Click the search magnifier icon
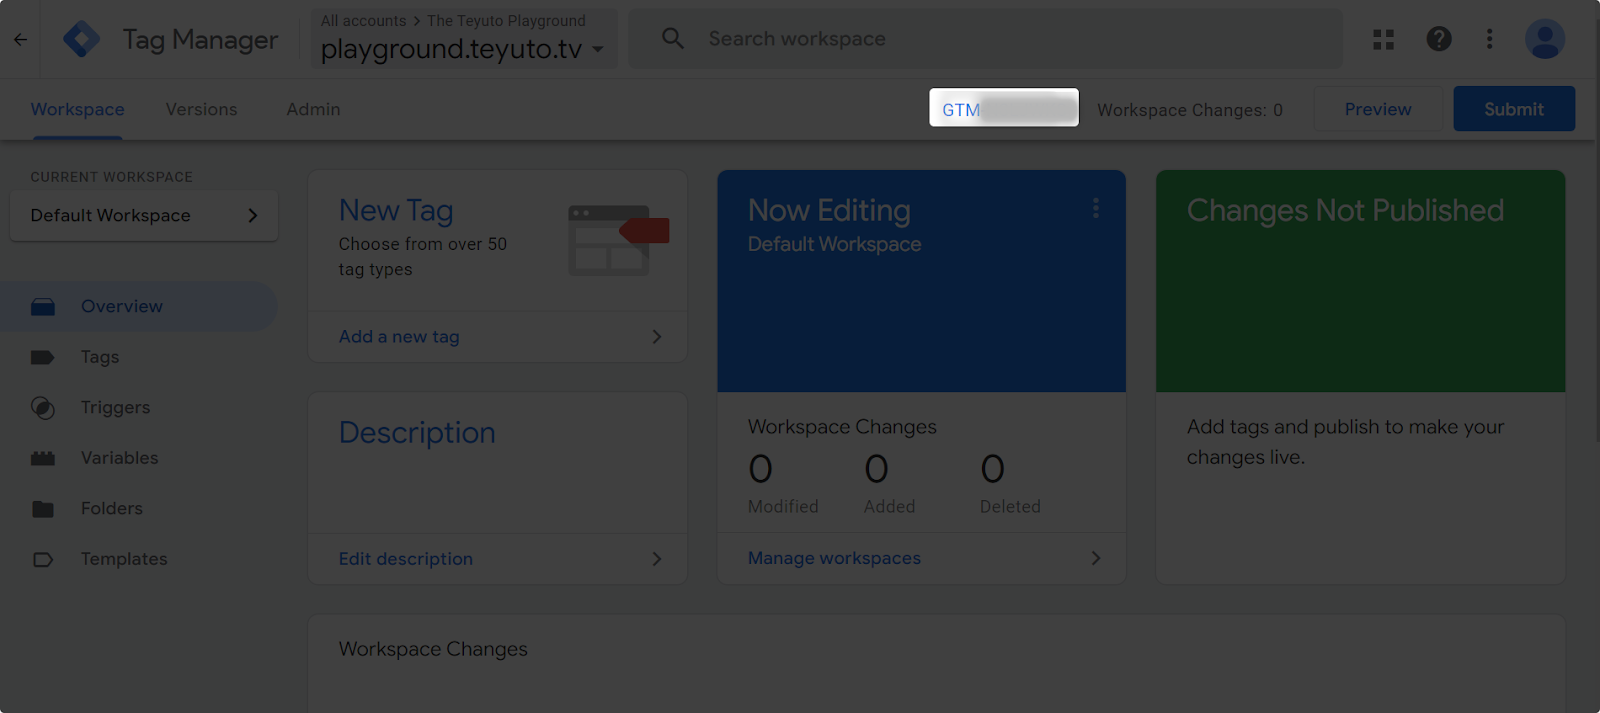Screen dimensions: 1600x713 (x=673, y=39)
